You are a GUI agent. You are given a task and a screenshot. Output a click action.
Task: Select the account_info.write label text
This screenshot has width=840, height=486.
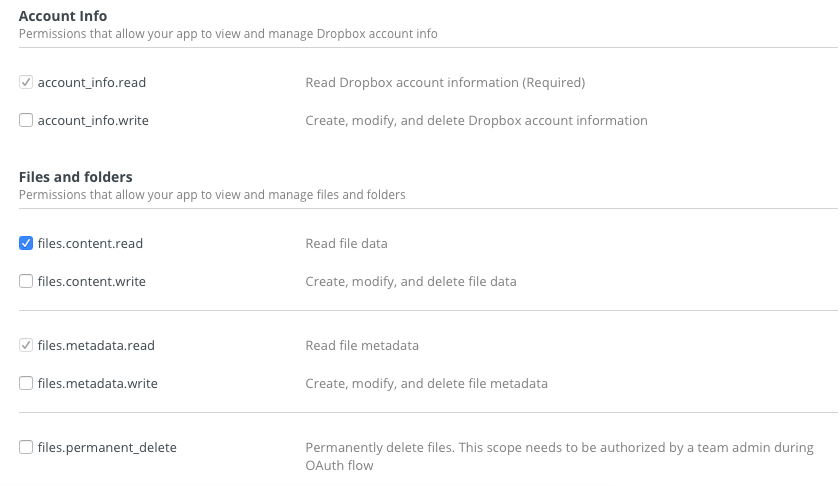(93, 121)
